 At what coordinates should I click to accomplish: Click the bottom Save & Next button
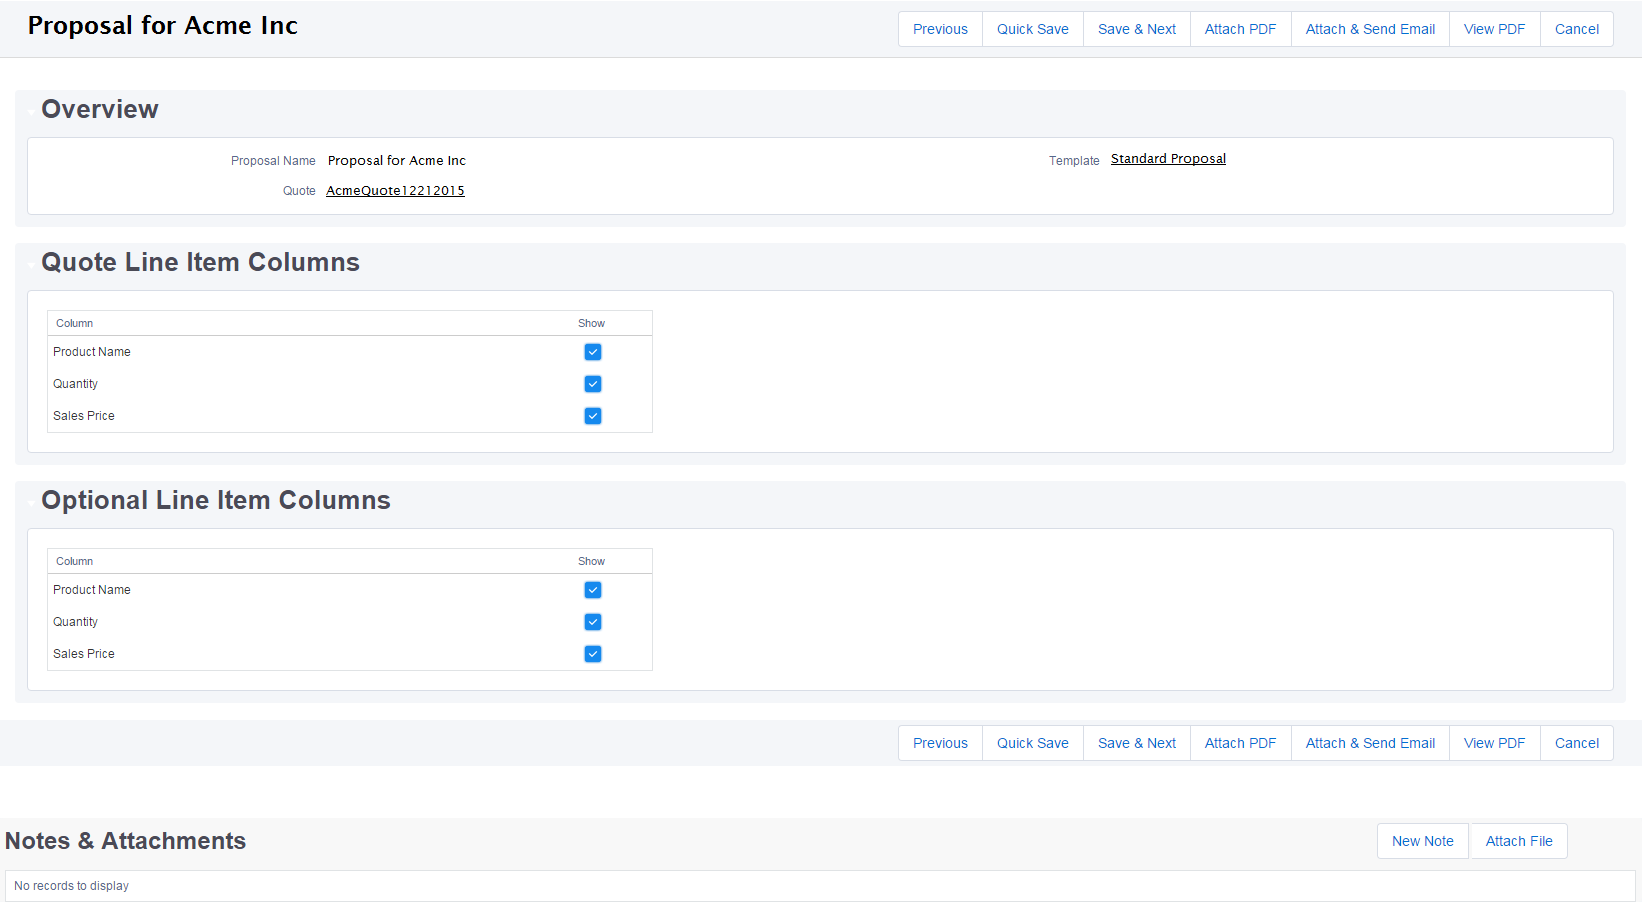[x=1136, y=743]
